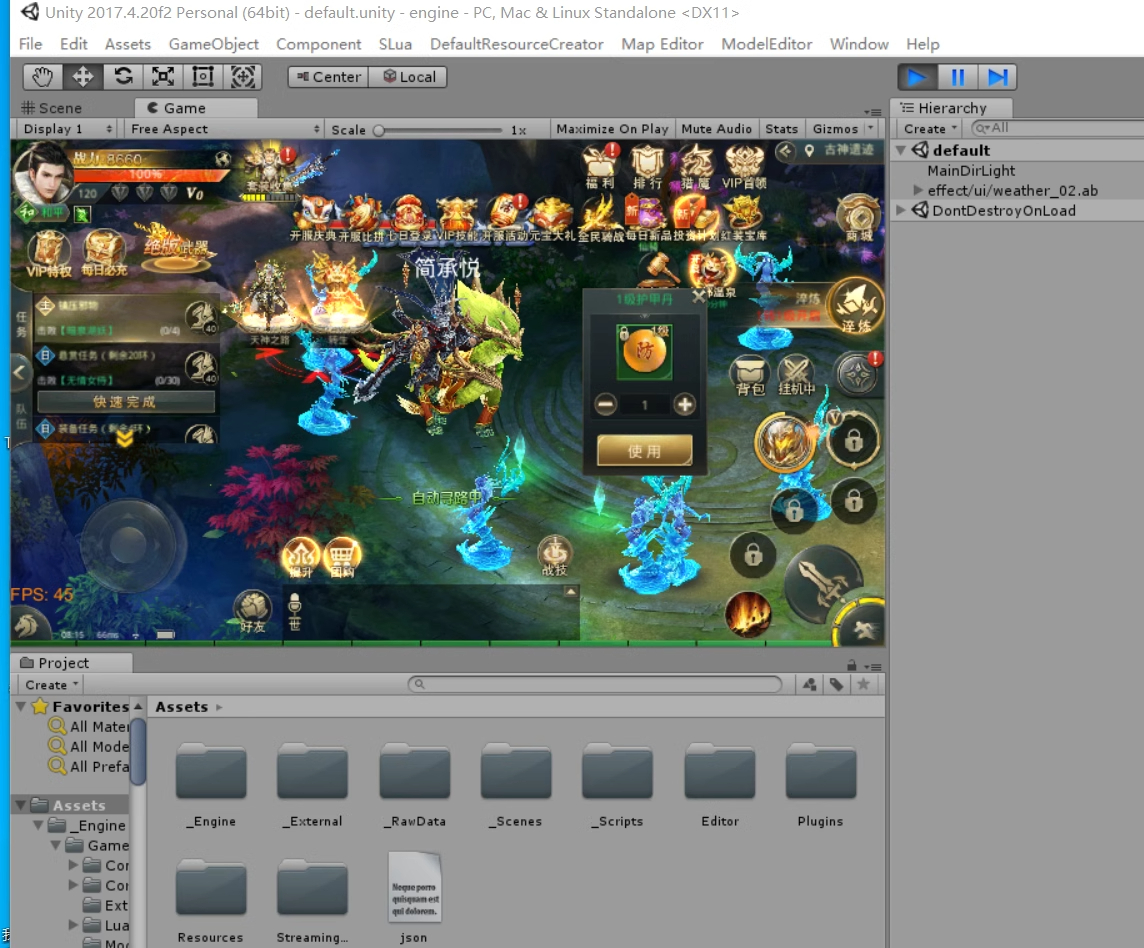Toggle Maximize On Play
1144x948 pixels.
[611, 129]
